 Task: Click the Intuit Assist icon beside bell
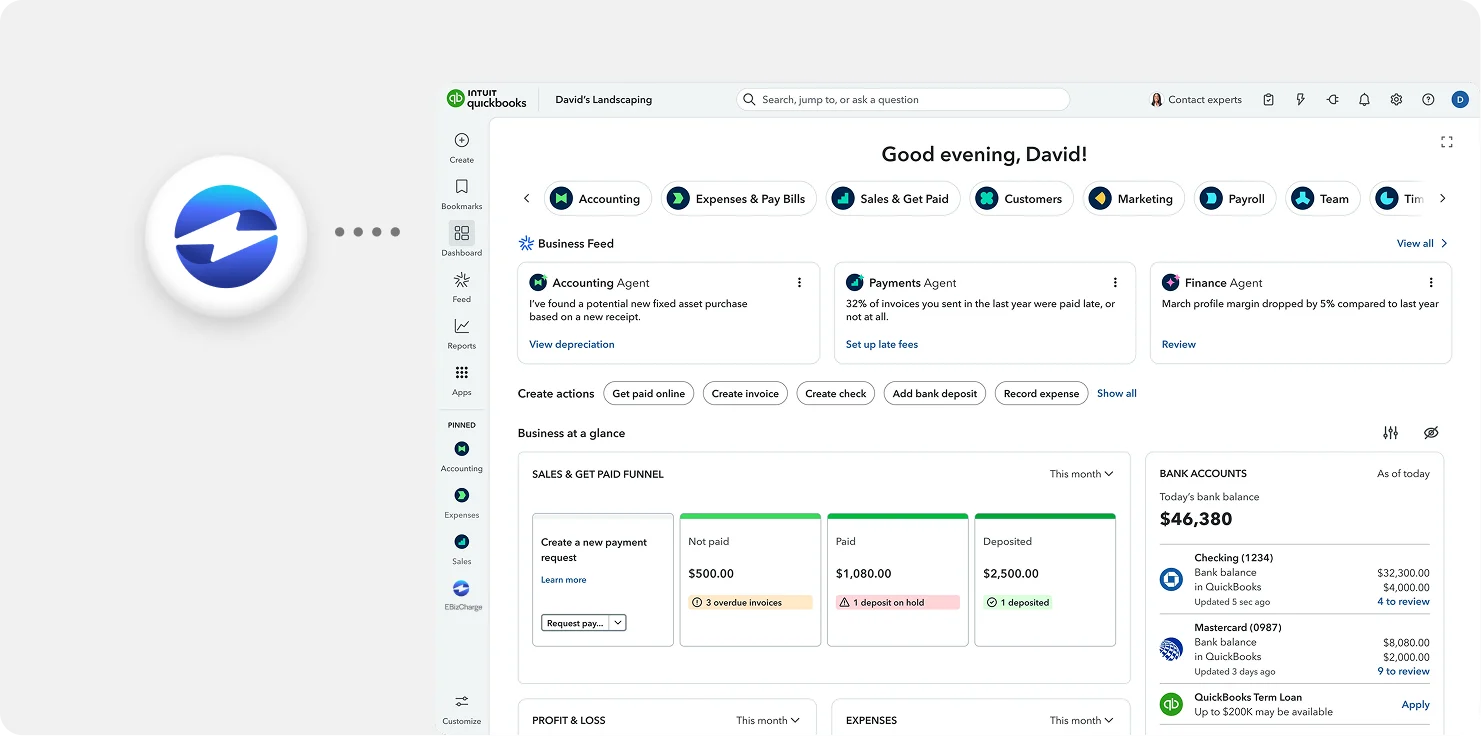(x=1332, y=100)
